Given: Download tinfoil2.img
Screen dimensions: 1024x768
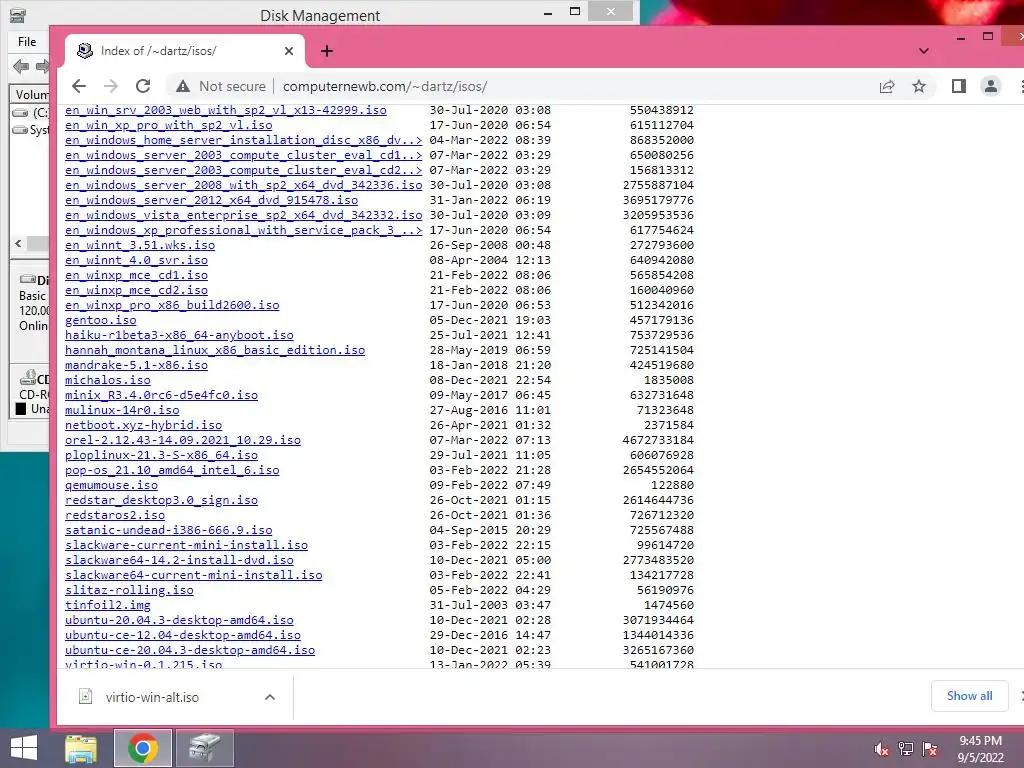Looking at the screenshot, I should coord(108,605).
